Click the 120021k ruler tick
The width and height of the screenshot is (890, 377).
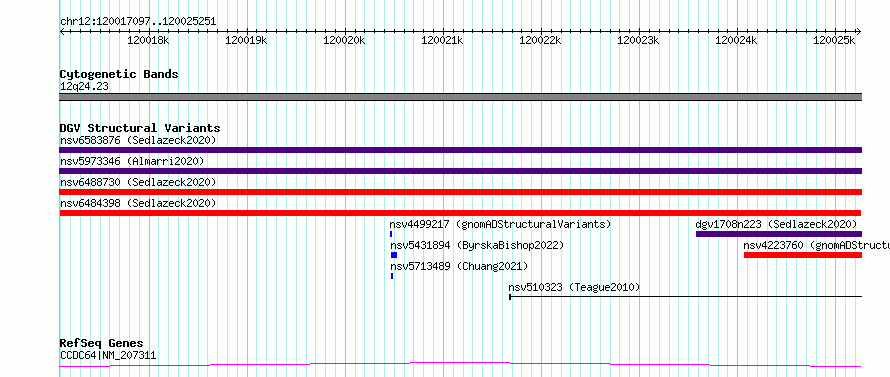tap(443, 40)
